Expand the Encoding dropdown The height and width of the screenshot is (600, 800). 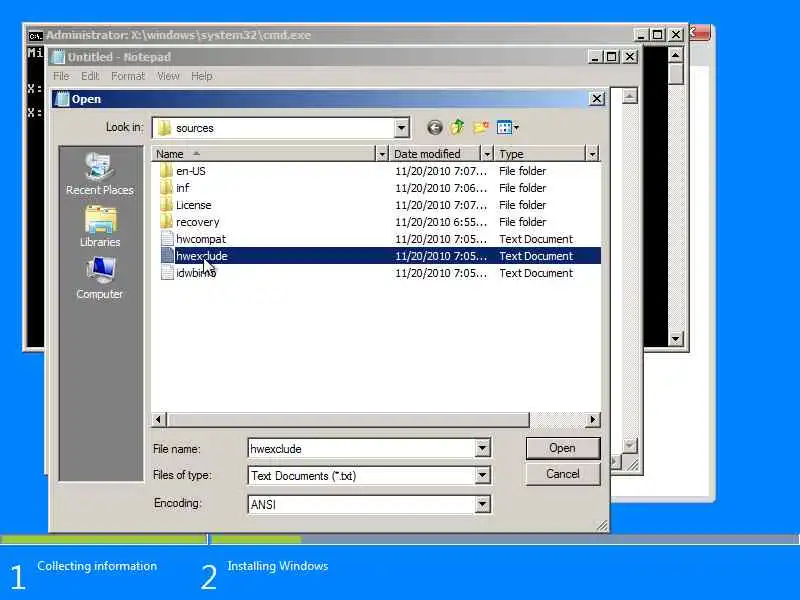[x=482, y=504]
